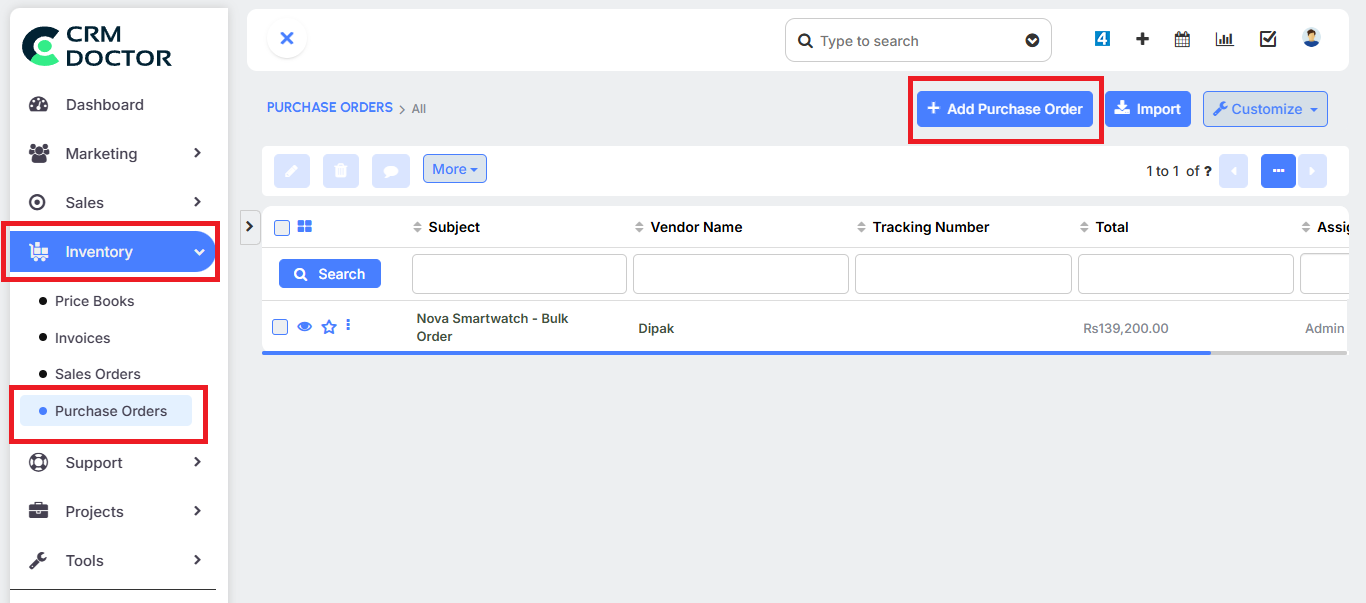Open the More dropdown menu
1366x603 pixels.
pos(454,170)
